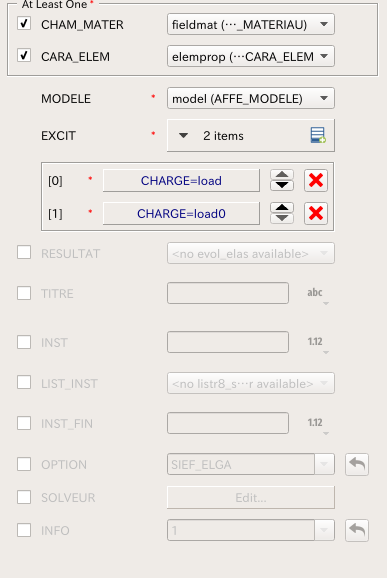This screenshot has width=387, height=578.
Task: Enable the SOLVEUR checkbox
Action: pyautogui.click(x=24, y=497)
